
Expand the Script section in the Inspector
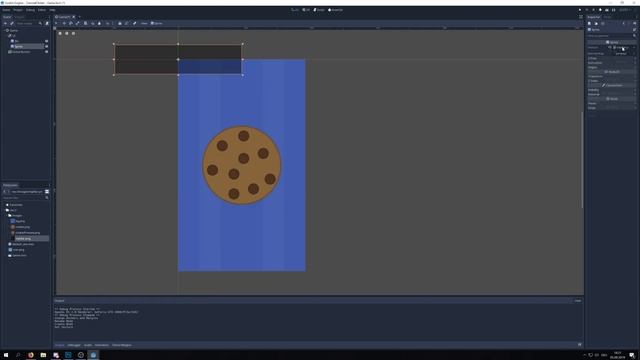coord(611,108)
